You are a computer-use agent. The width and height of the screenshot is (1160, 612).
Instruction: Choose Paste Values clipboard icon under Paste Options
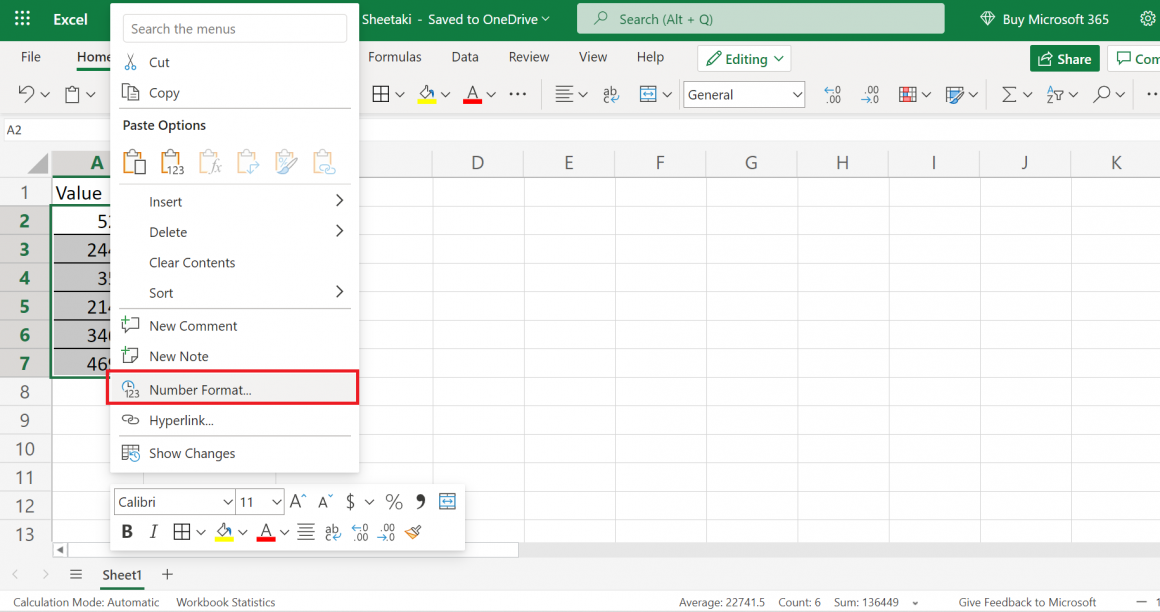click(x=172, y=162)
